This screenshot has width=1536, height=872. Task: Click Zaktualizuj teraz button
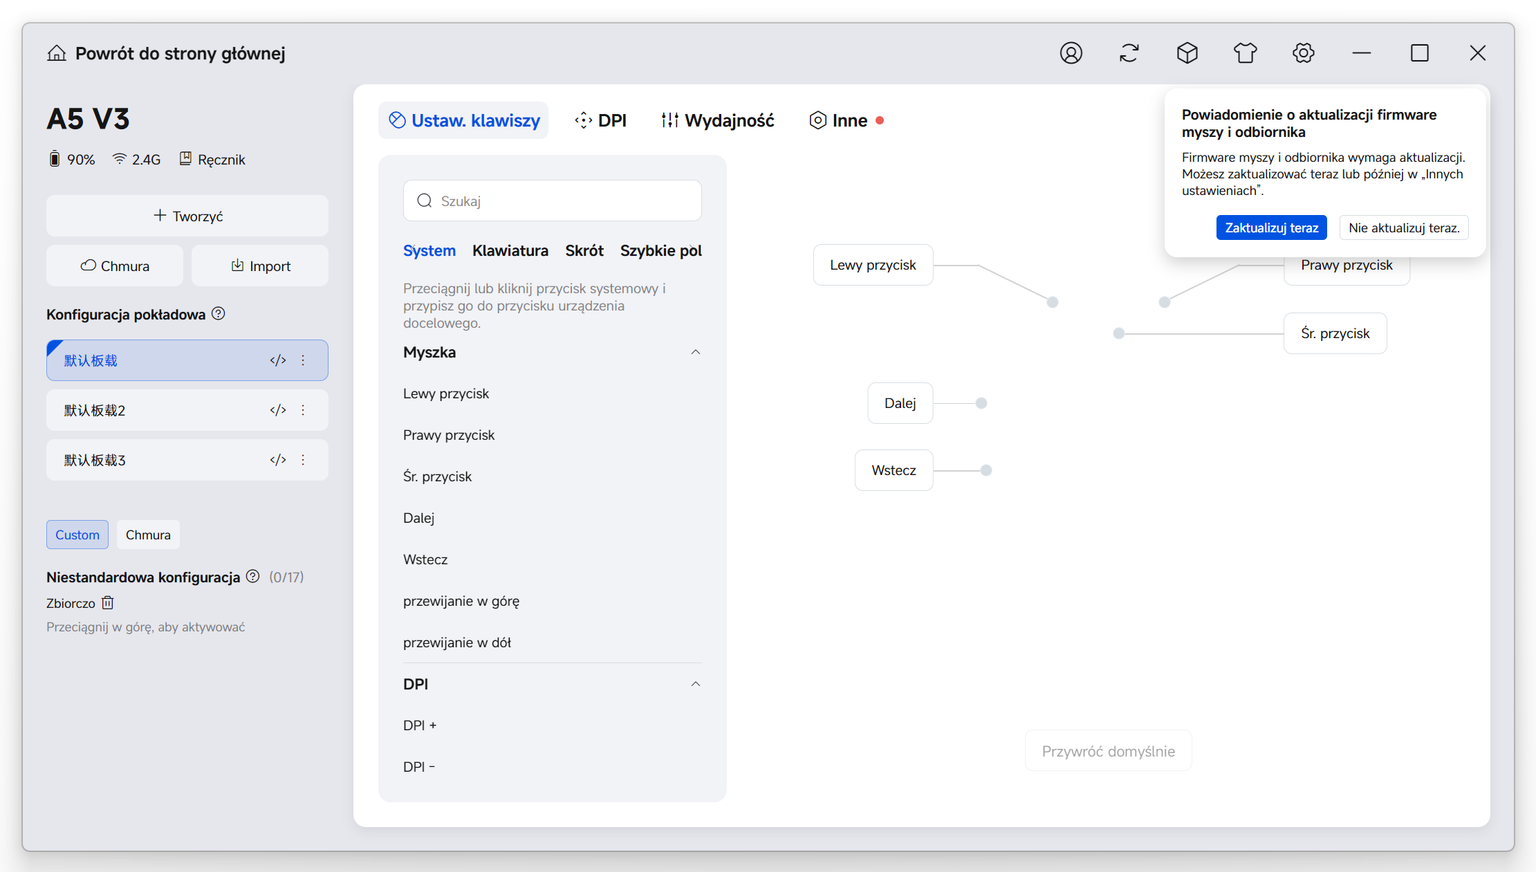[x=1271, y=228]
